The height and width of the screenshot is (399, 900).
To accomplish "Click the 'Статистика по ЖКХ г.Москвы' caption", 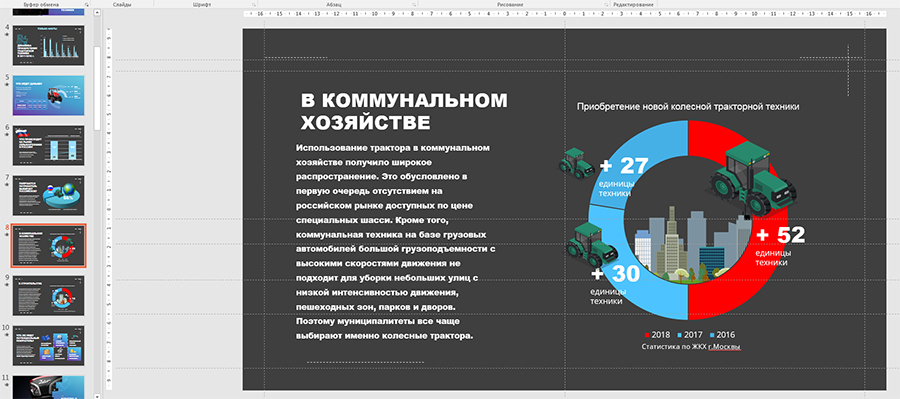I will (690, 347).
